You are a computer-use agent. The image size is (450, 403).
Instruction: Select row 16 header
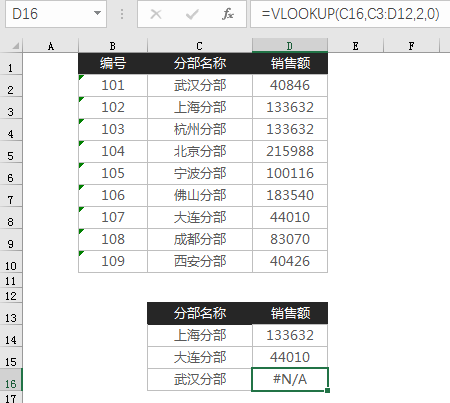click(x=11, y=379)
